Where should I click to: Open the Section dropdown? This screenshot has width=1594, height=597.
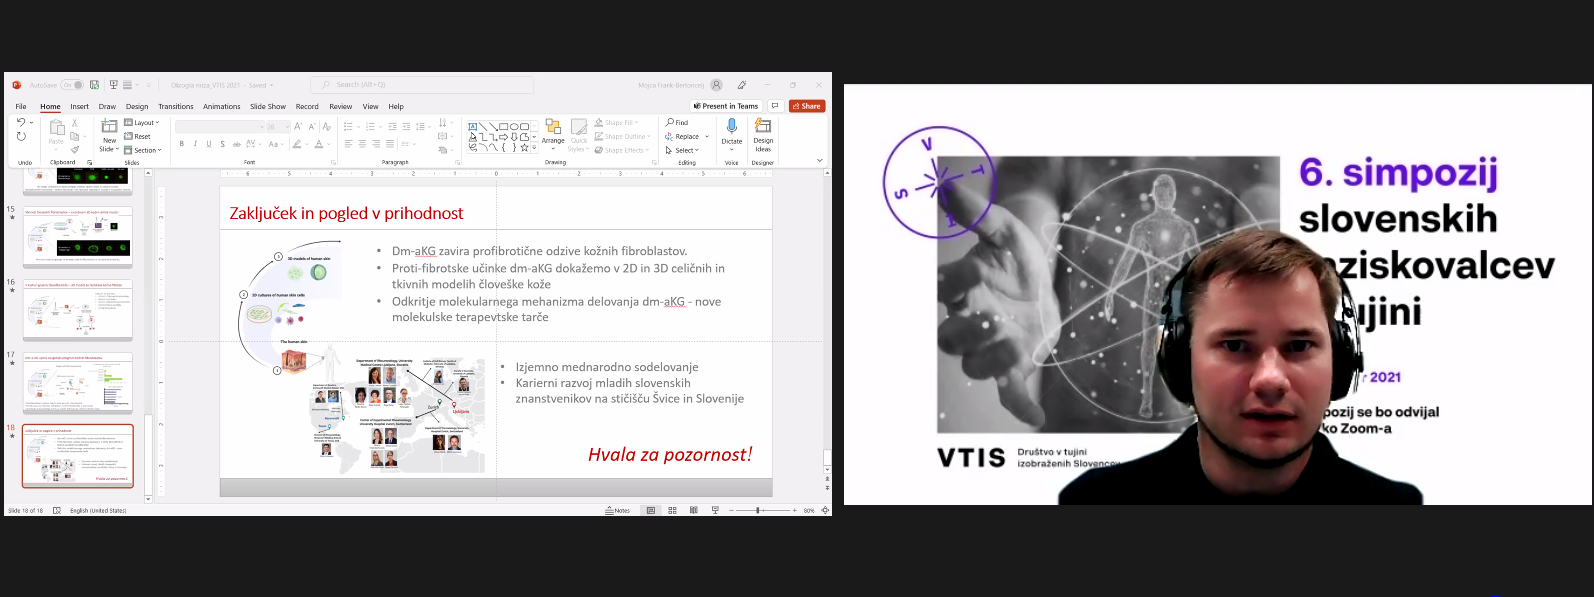click(x=143, y=150)
